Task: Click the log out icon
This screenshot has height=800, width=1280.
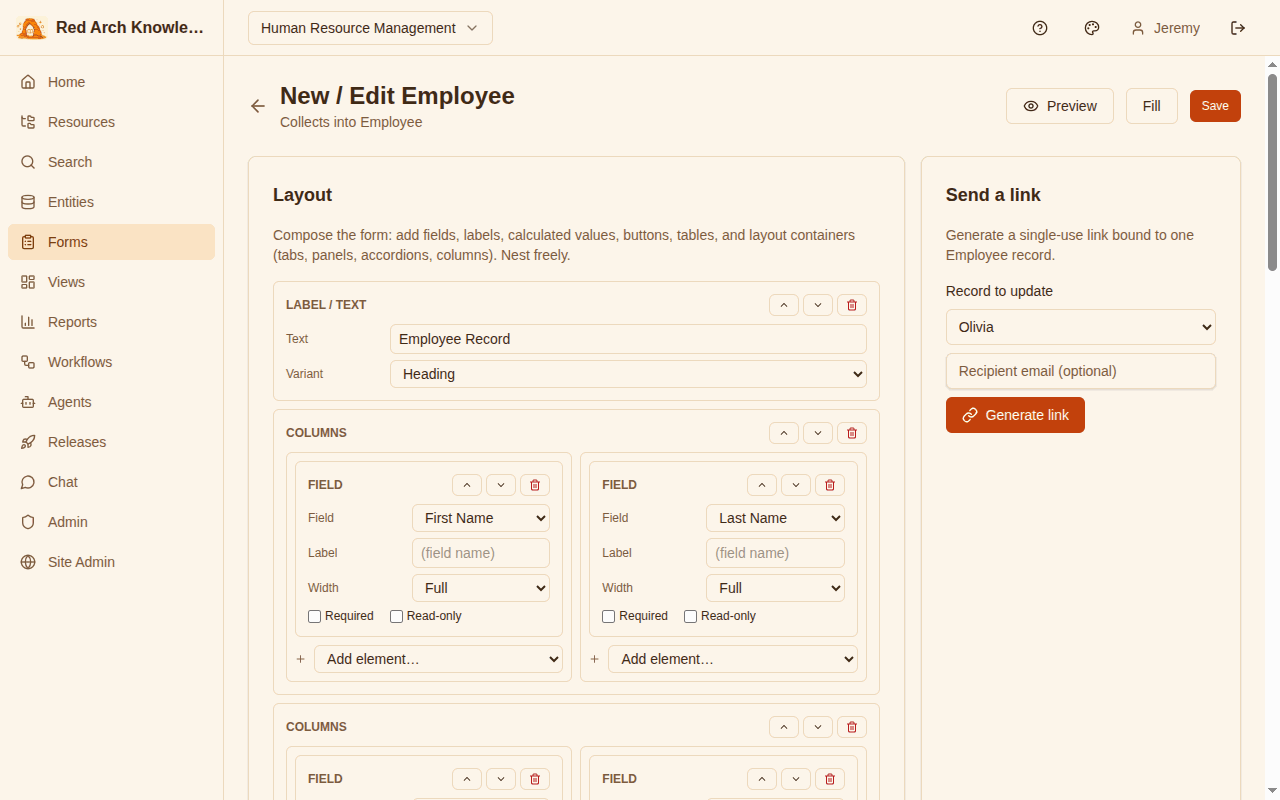Action: (1238, 28)
